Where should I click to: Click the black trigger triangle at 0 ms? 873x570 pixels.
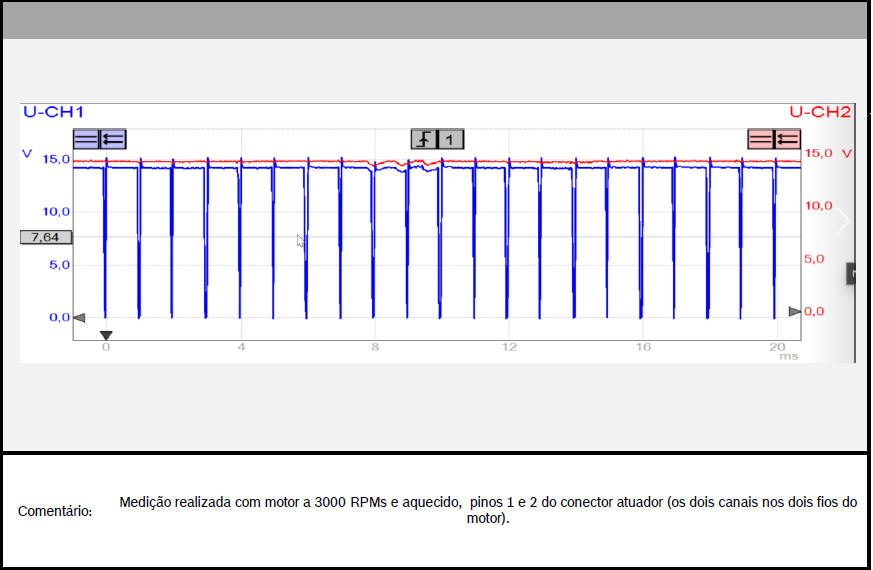[106, 336]
